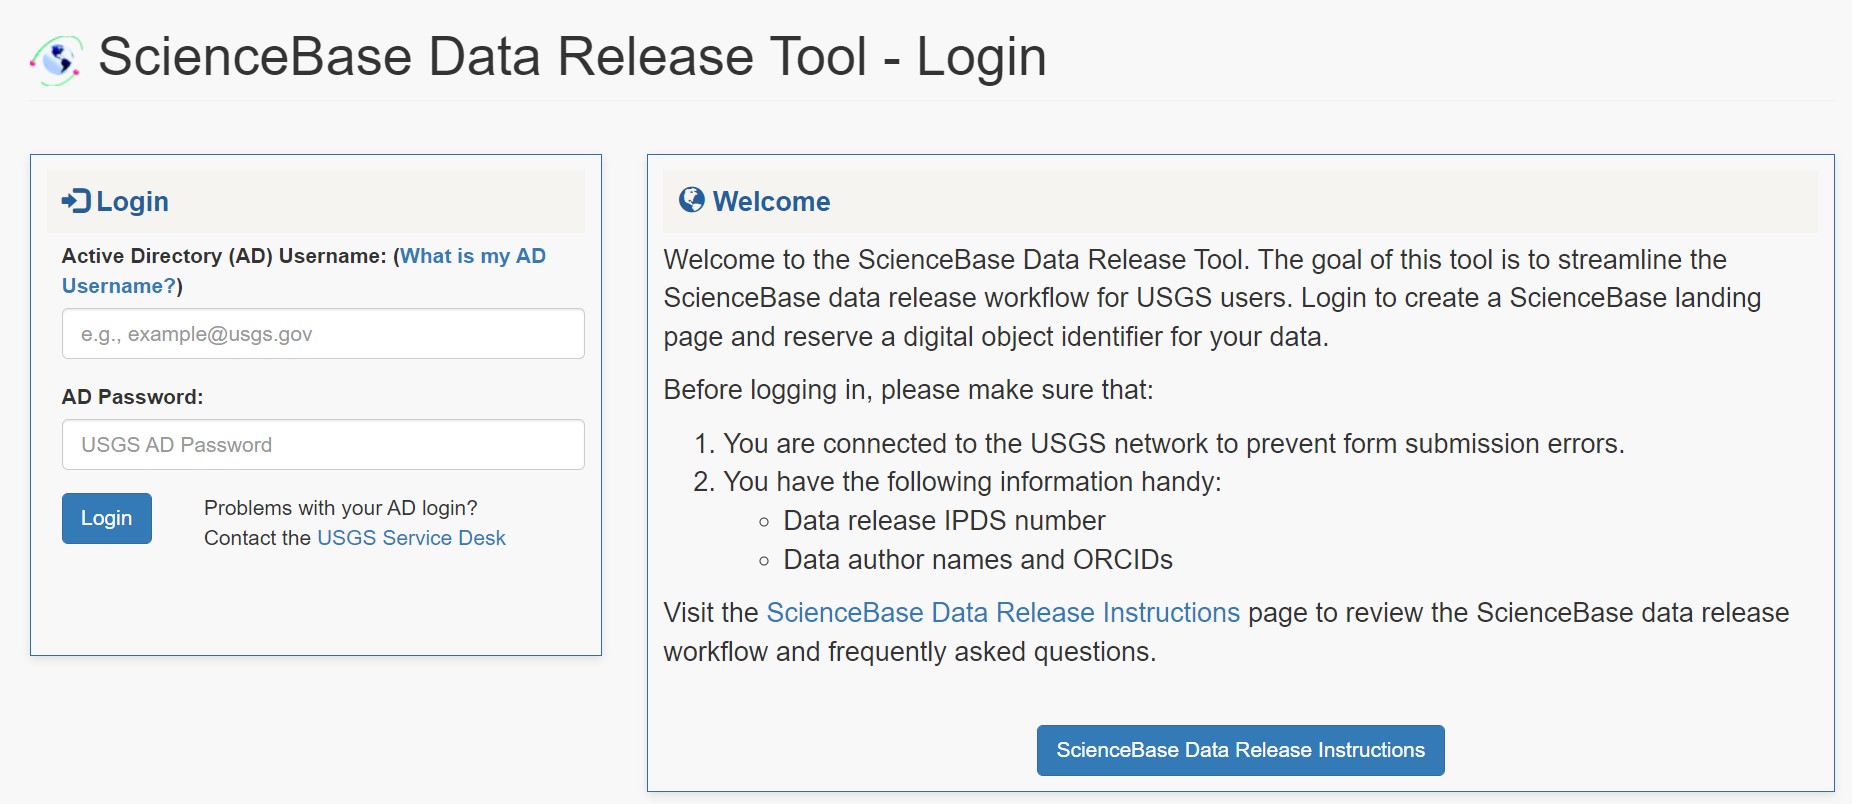
Task: Focus the USGS AD Password field
Action: pyautogui.click(x=323, y=445)
